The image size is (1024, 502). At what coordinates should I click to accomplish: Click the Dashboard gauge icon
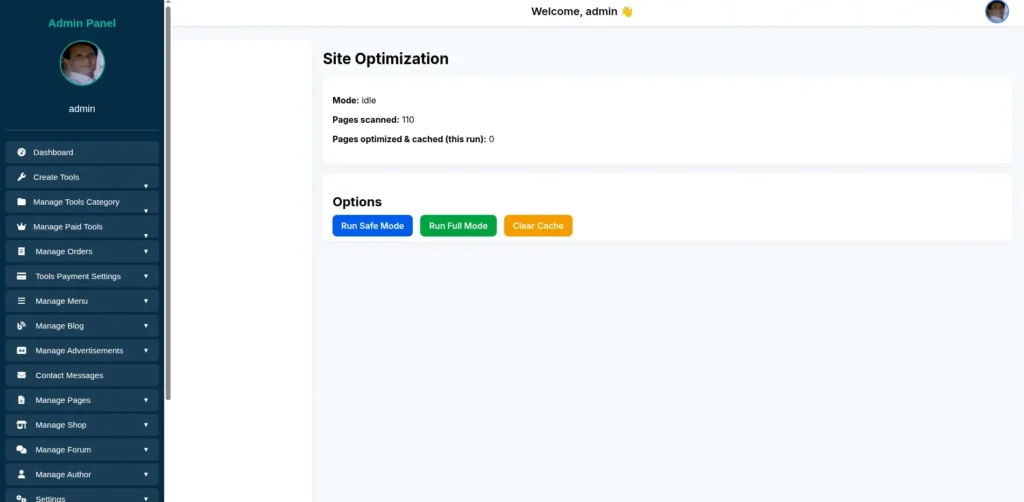pos(22,152)
